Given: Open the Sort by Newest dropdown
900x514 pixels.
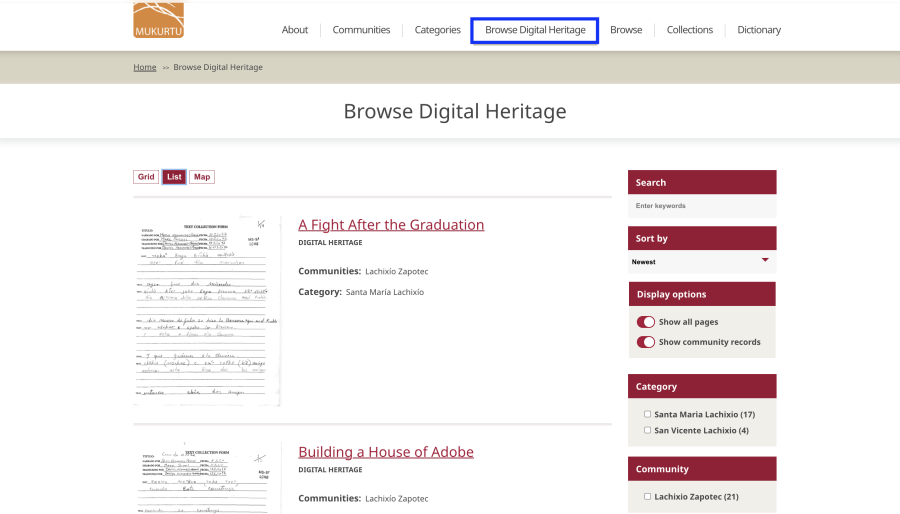Looking at the screenshot, I should click(702, 262).
